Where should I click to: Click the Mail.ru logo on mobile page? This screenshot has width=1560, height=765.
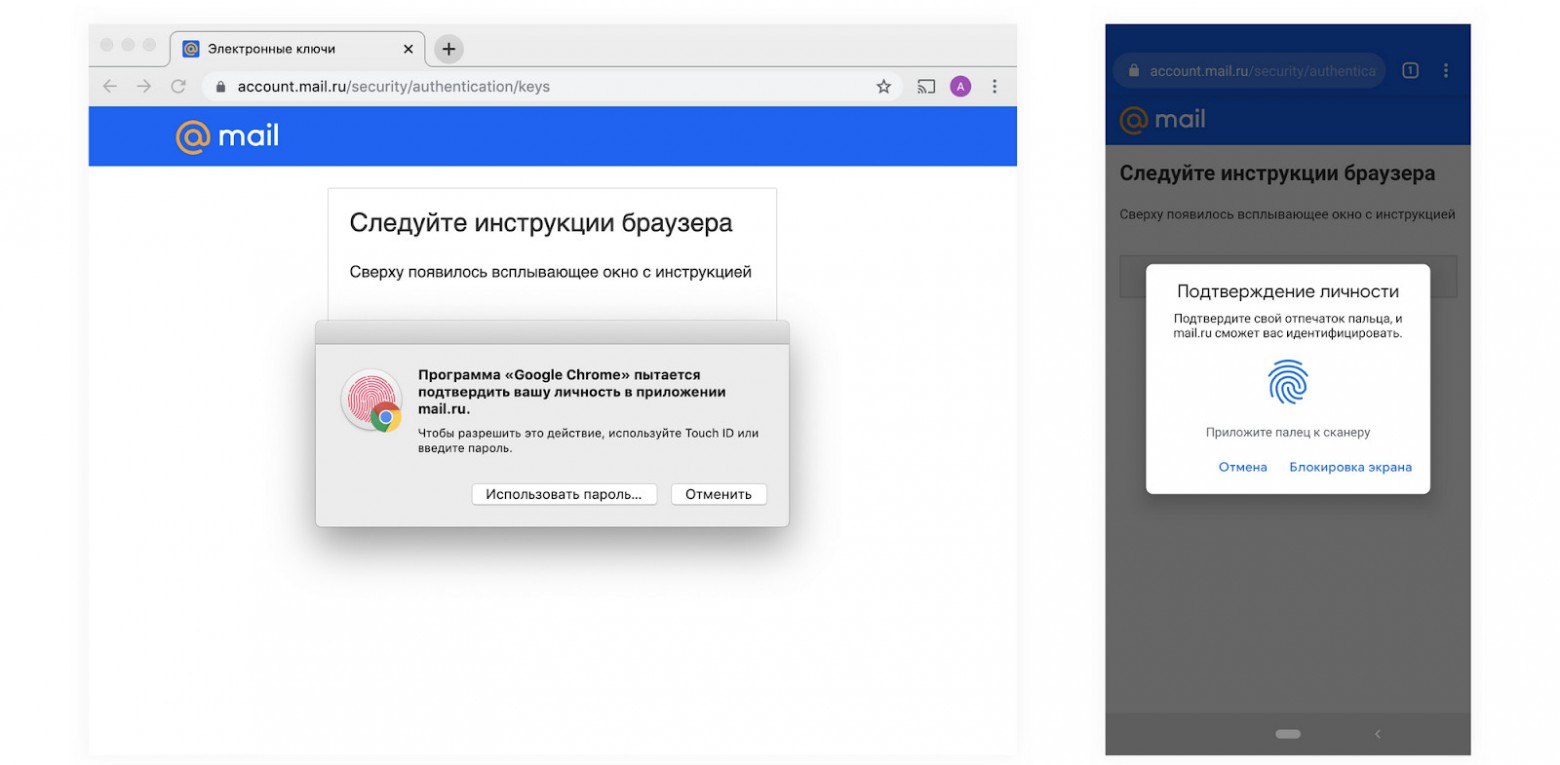click(1162, 120)
